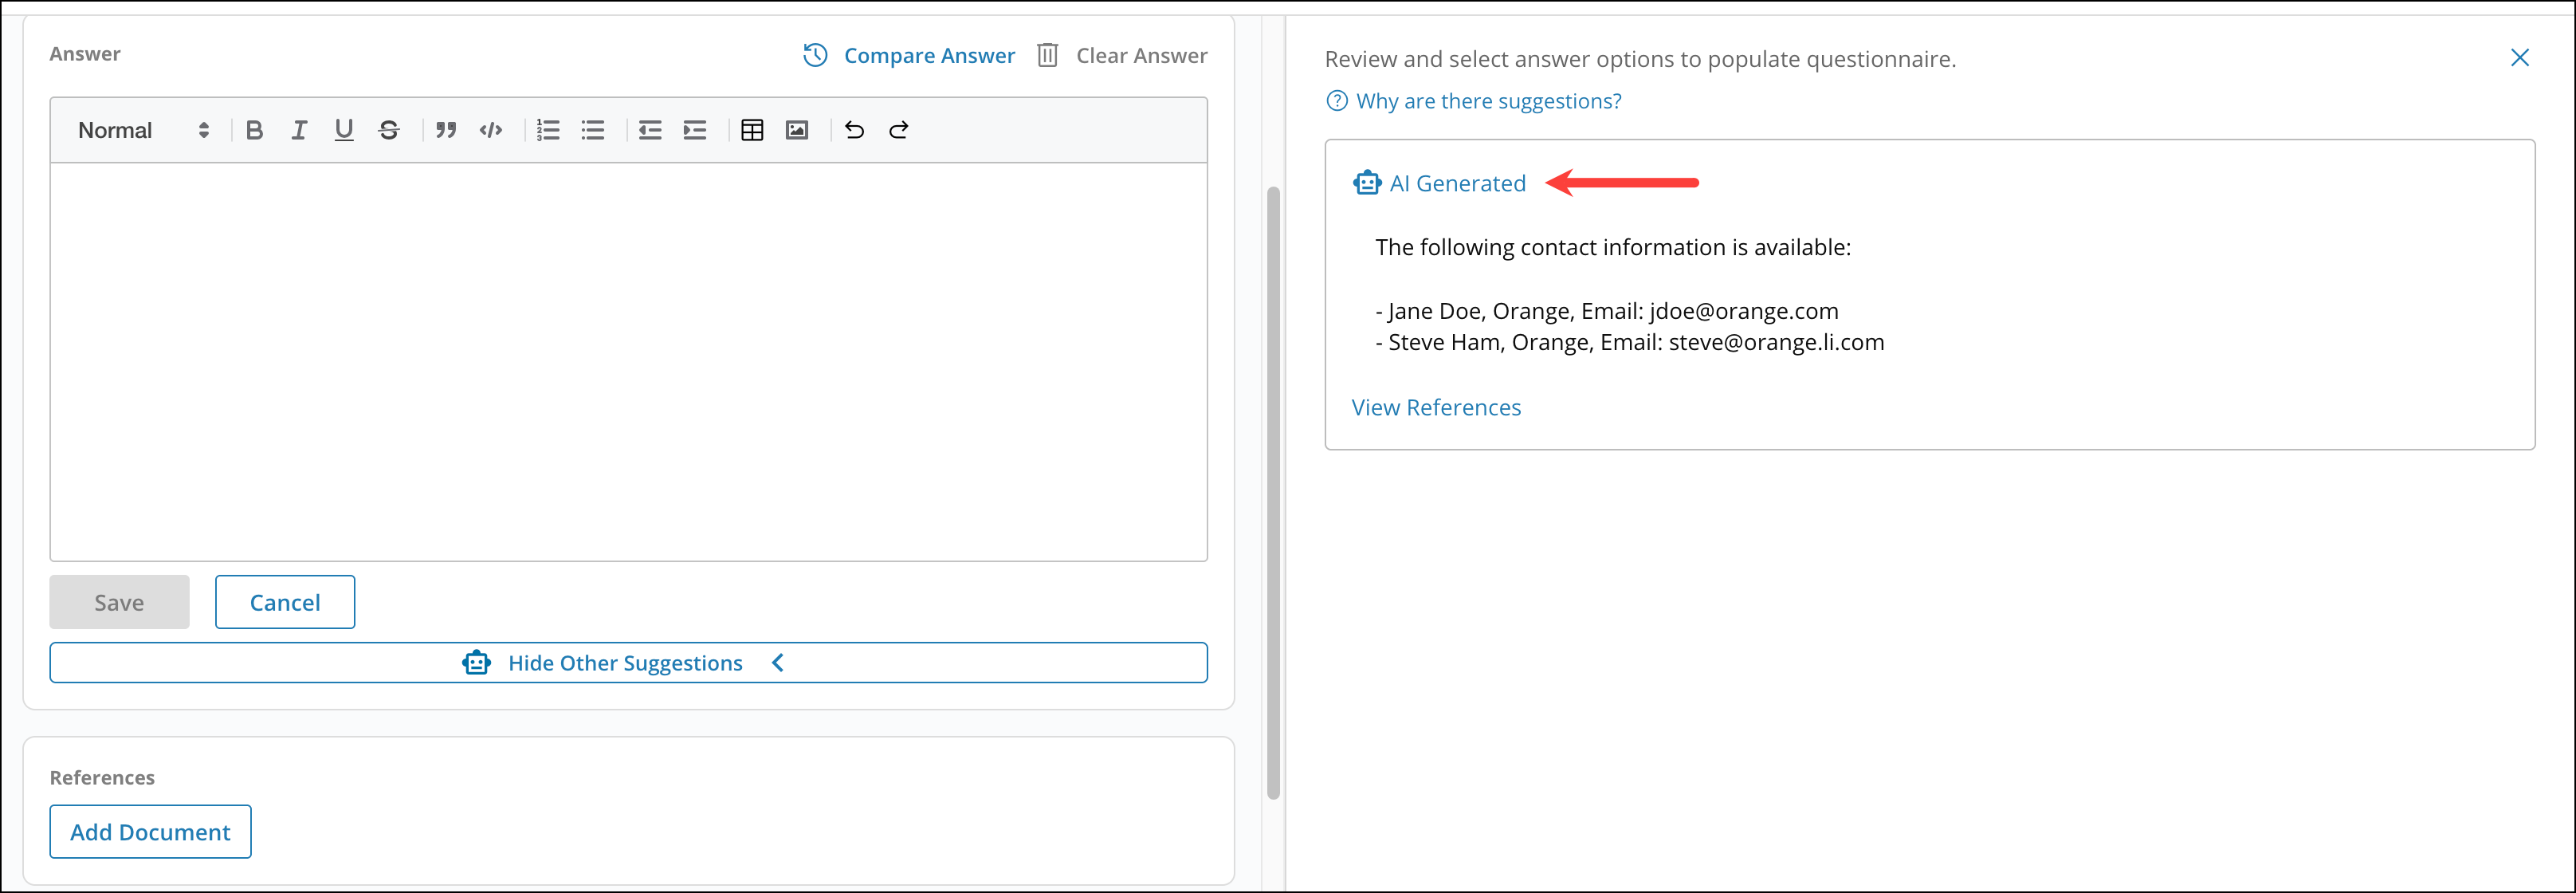This screenshot has width=2576, height=893.
Task: Apply bold formatting in the Answer editor
Action: click(x=254, y=130)
